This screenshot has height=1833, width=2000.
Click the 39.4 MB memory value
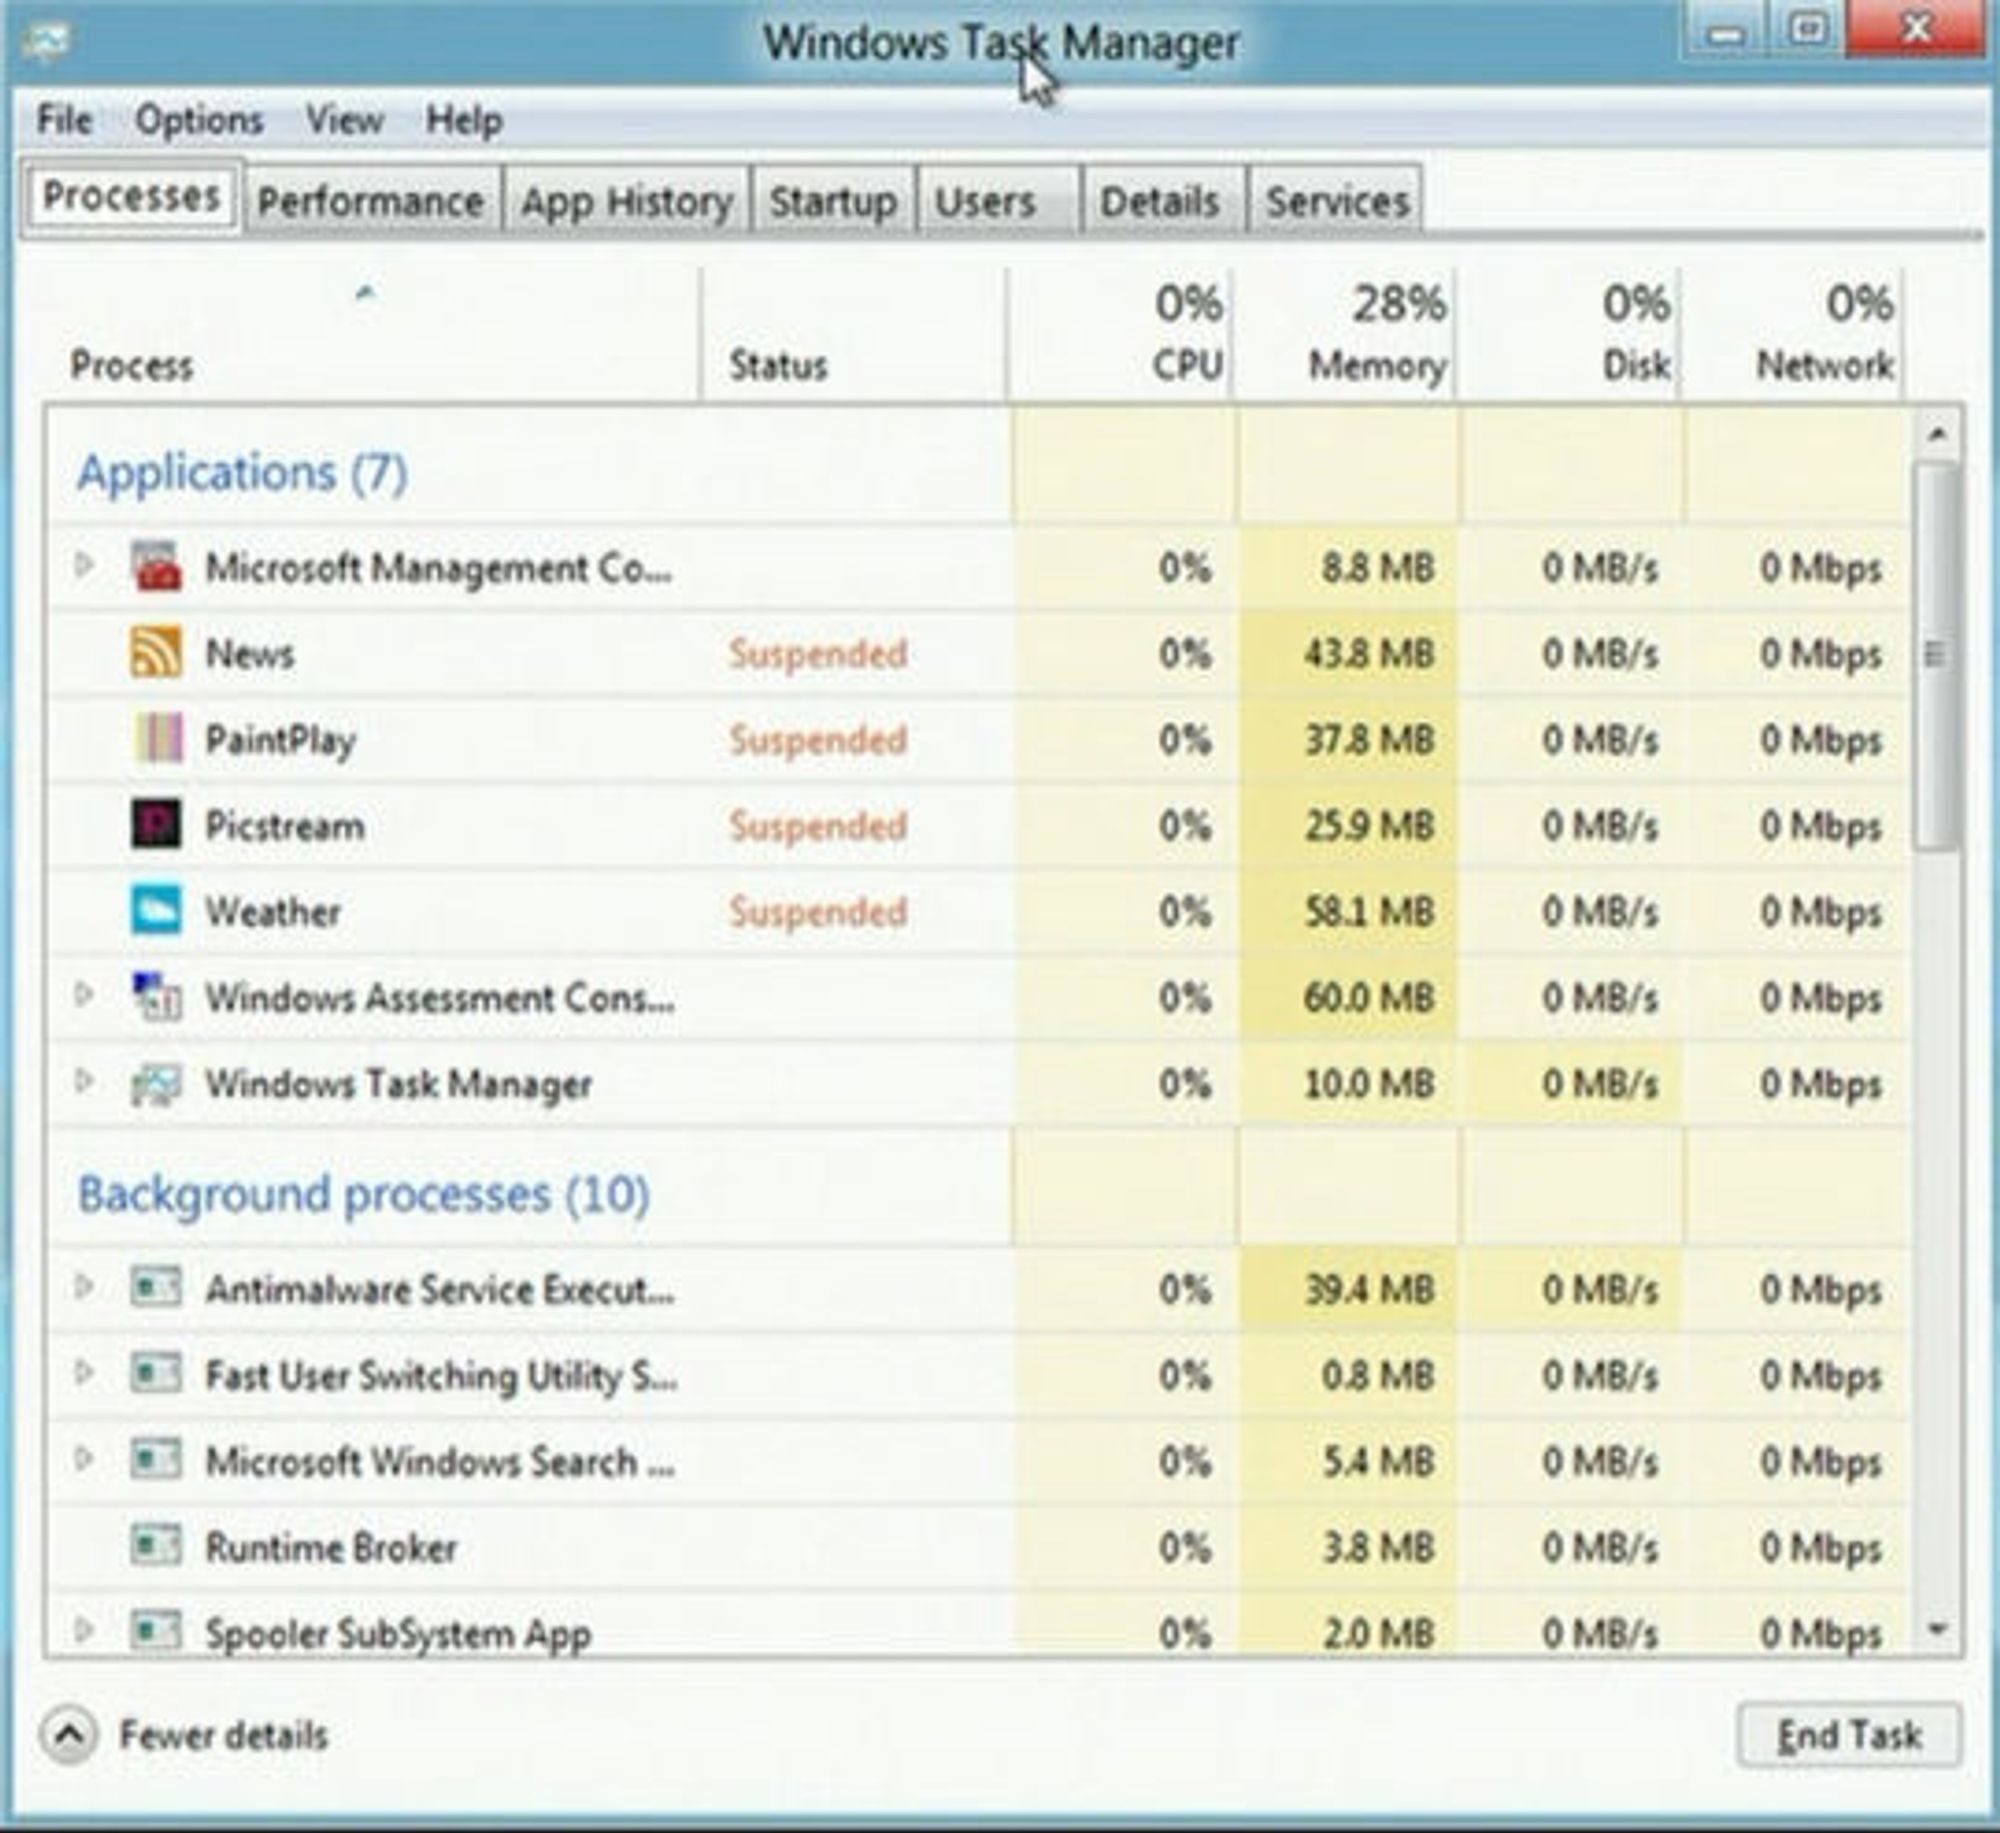(1369, 1289)
